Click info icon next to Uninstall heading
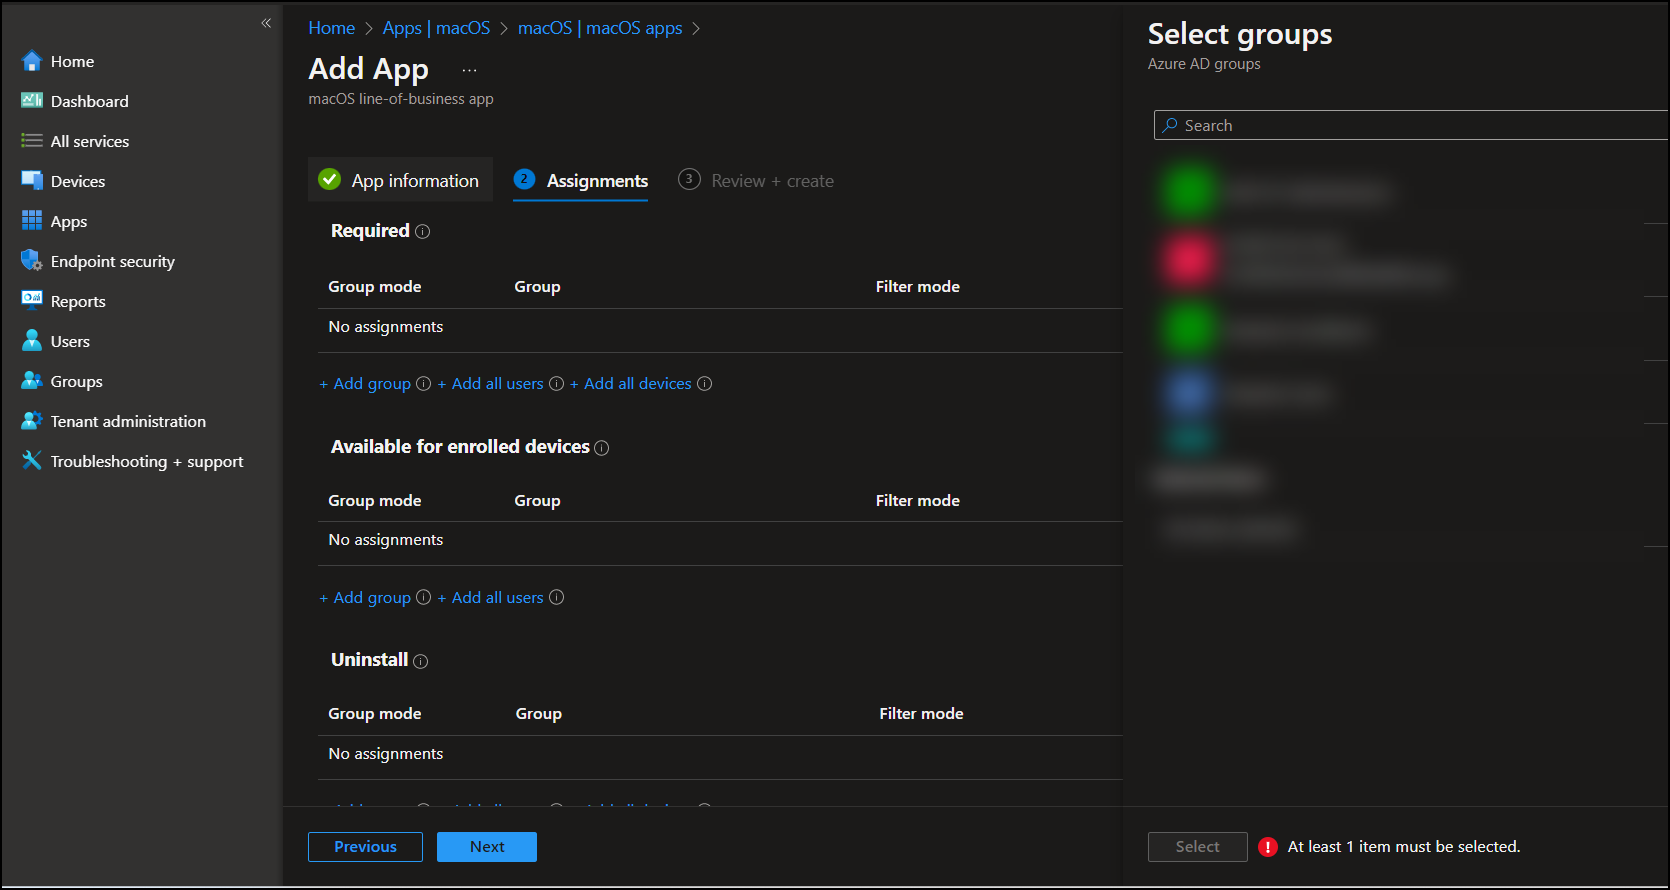 coord(421,661)
